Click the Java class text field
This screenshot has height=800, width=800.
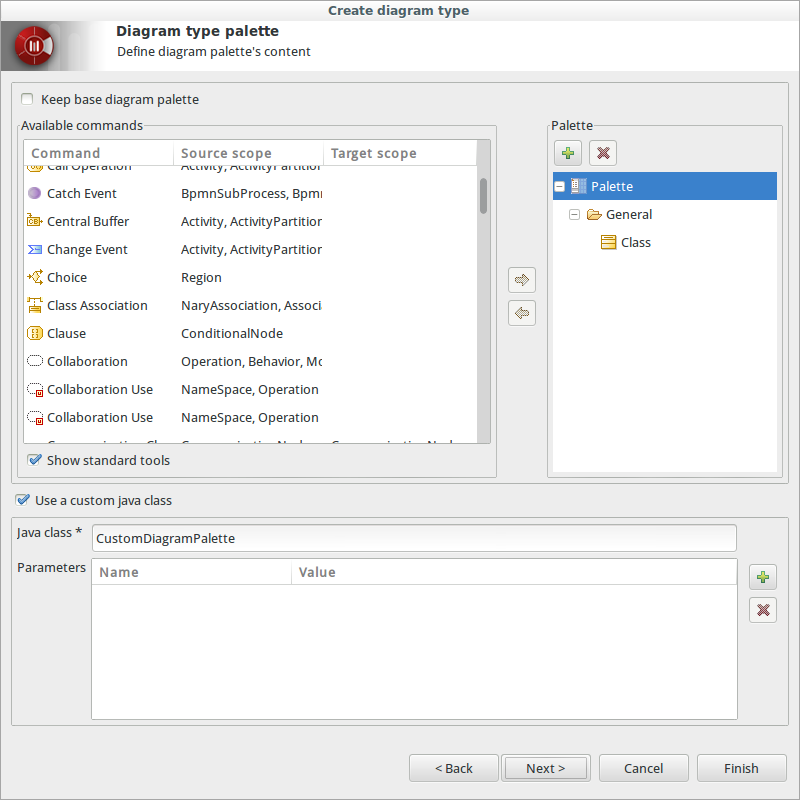pos(414,538)
